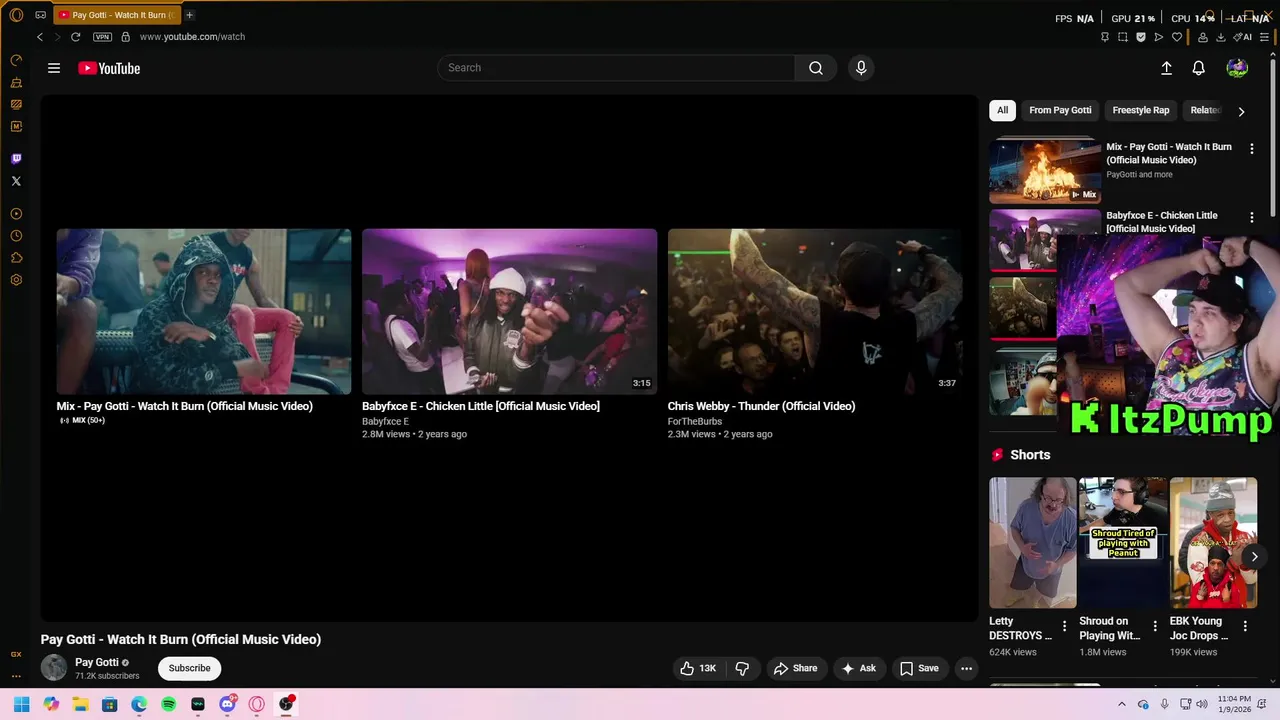Screen dimensions: 1280x720
Task: Open History clock icon in sidebar
Action: tap(16, 236)
